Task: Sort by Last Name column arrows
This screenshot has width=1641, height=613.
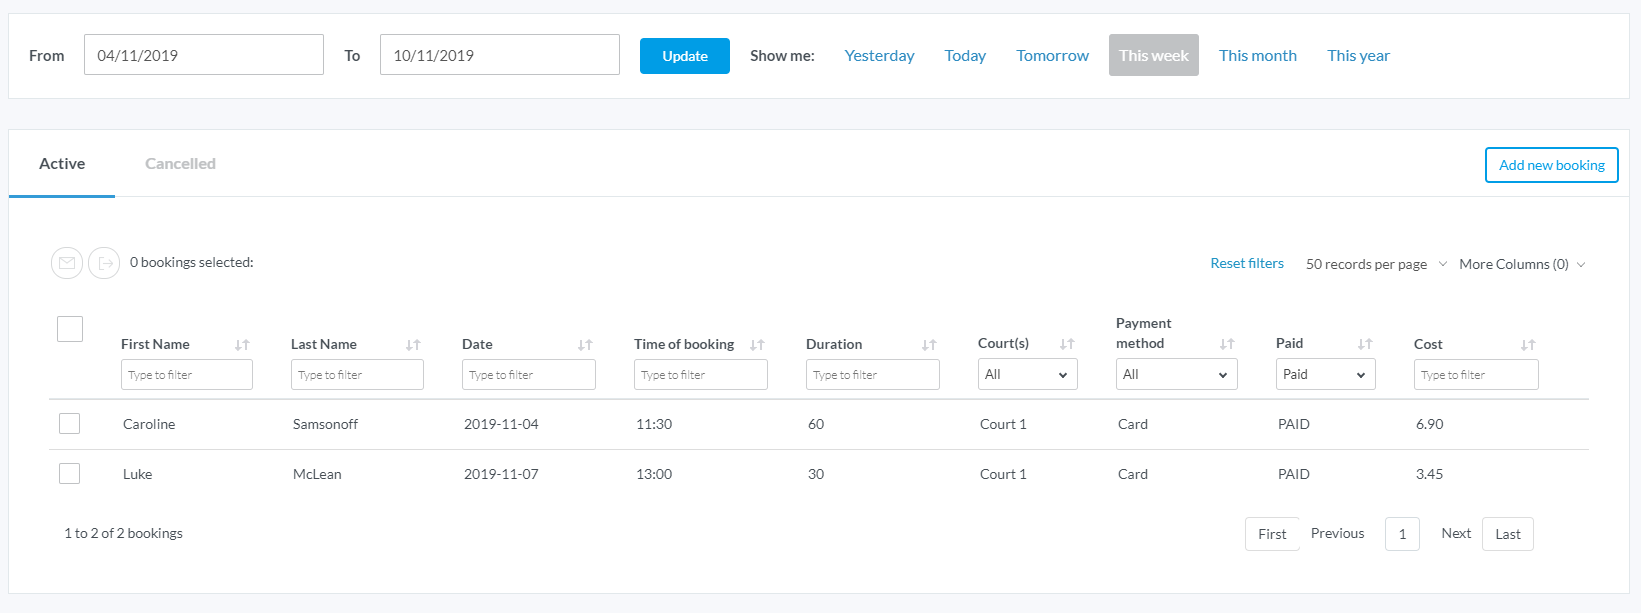Action: [x=413, y=345]
